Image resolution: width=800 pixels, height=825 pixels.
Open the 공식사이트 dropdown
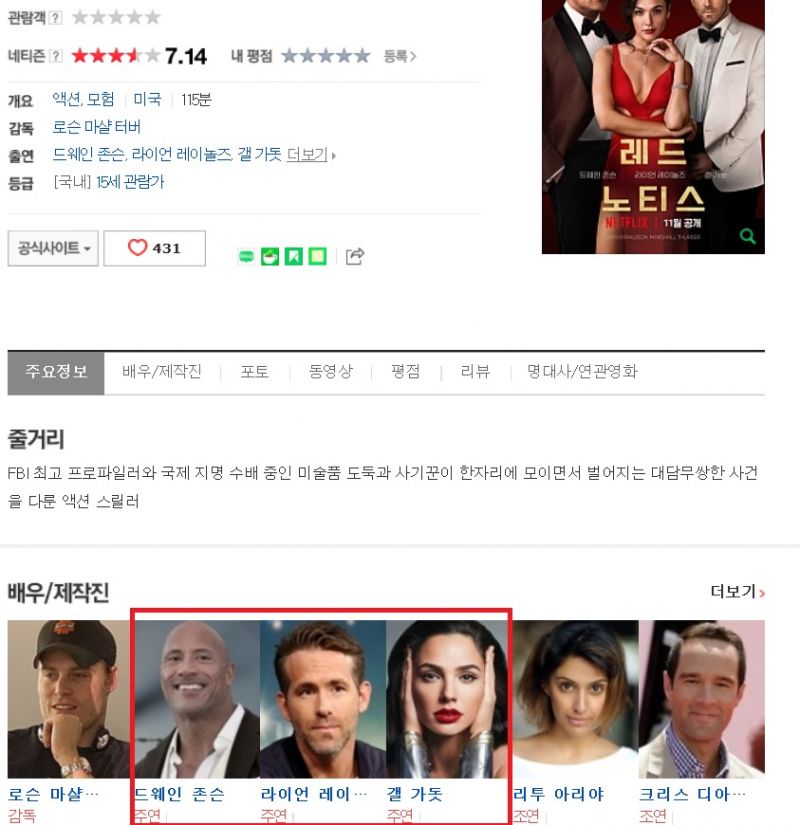click(x=53, y=248)
